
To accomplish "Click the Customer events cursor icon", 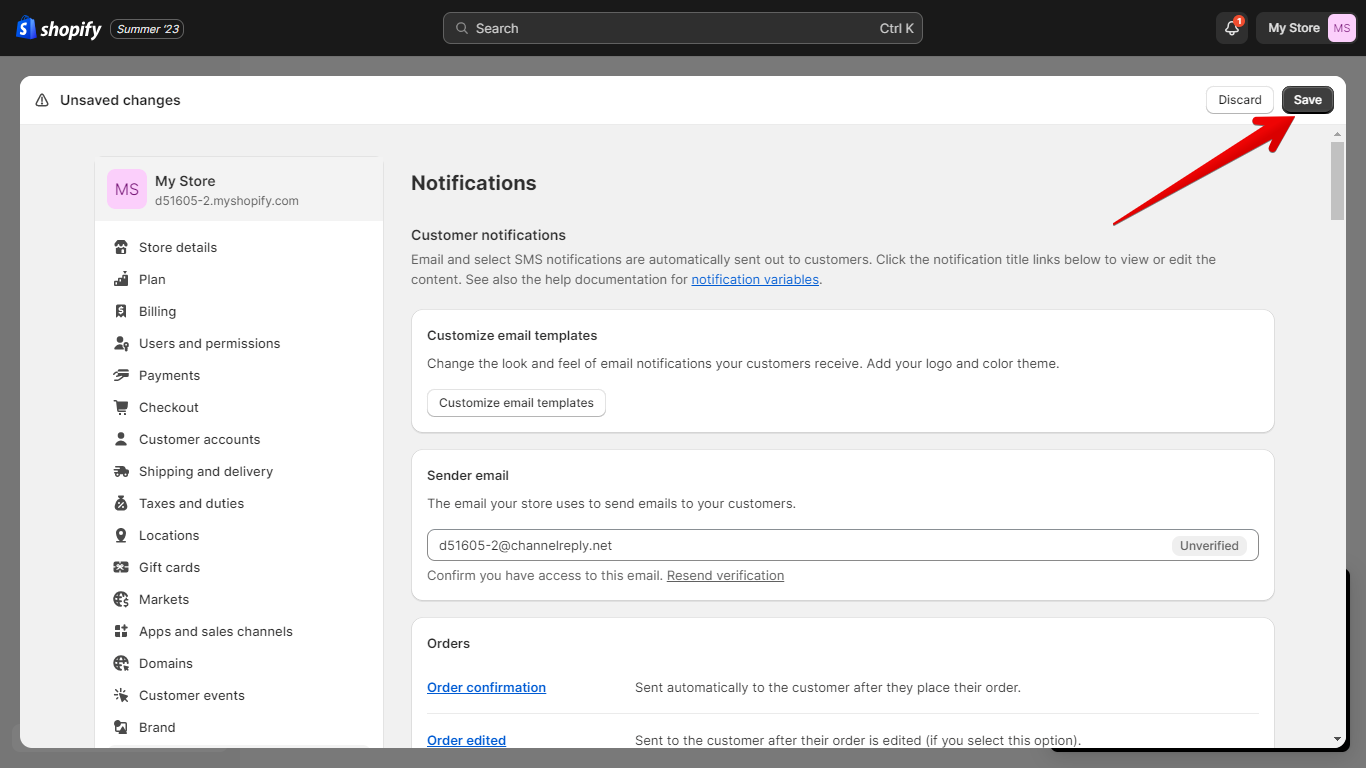I will click(121, 695).
